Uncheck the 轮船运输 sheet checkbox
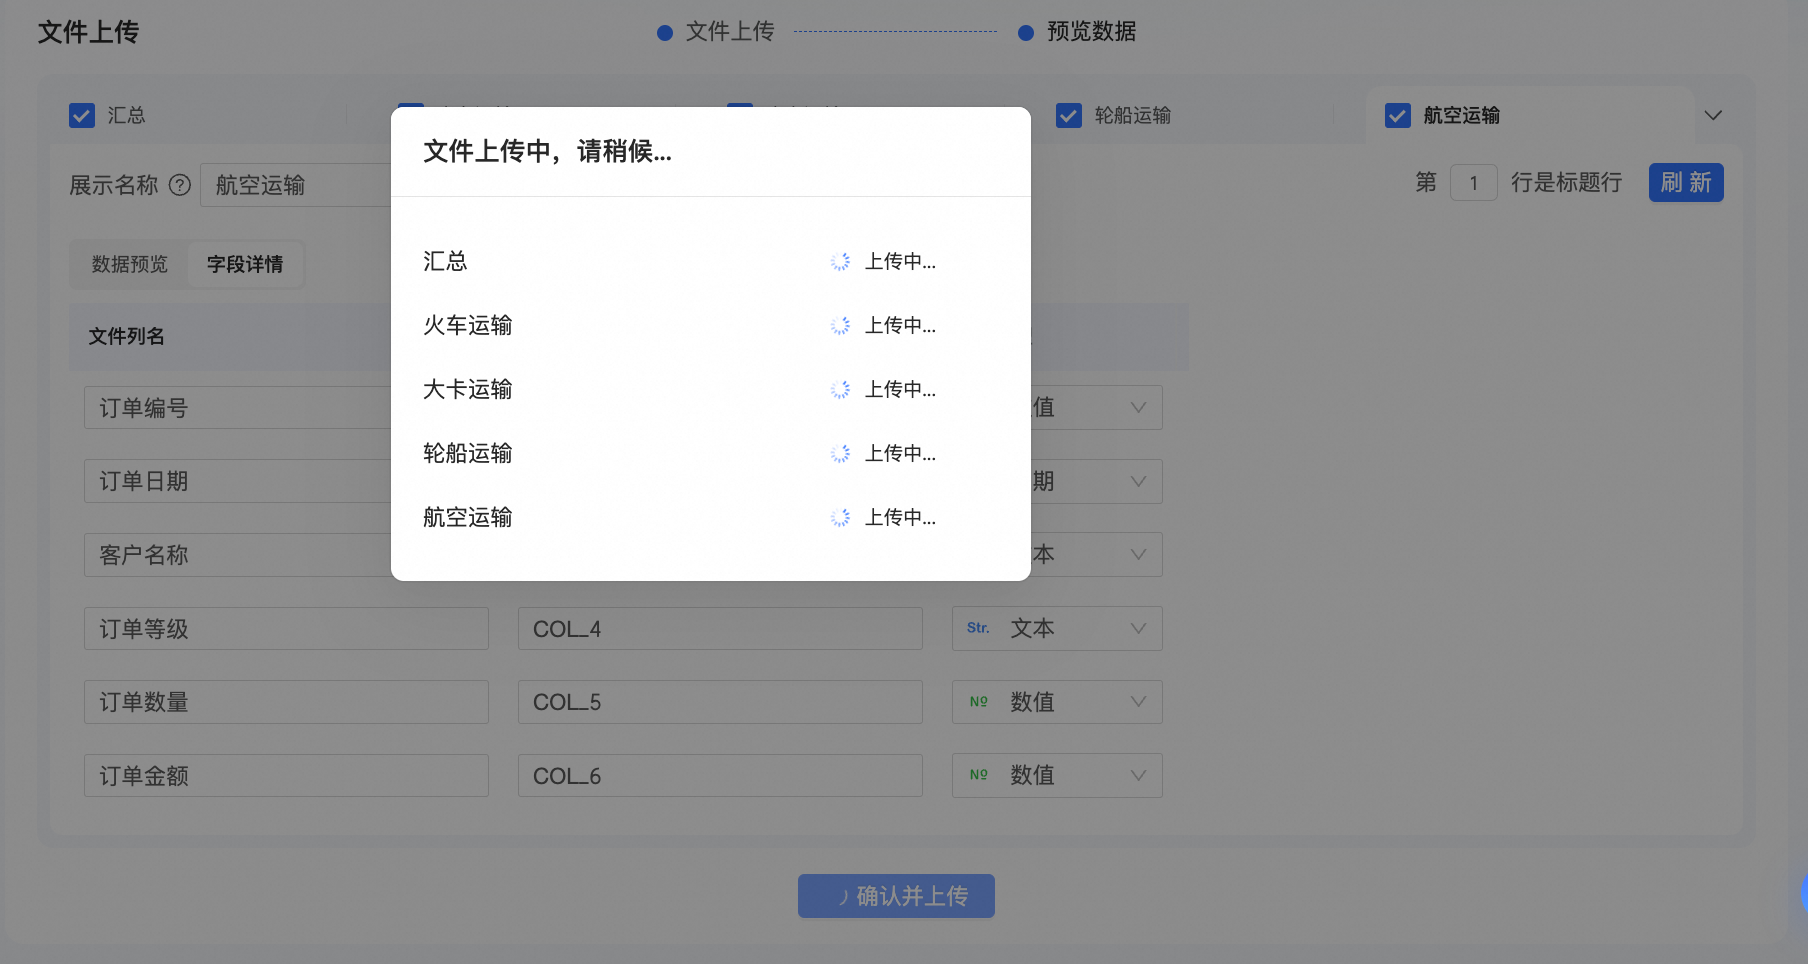 point(1069,116)
